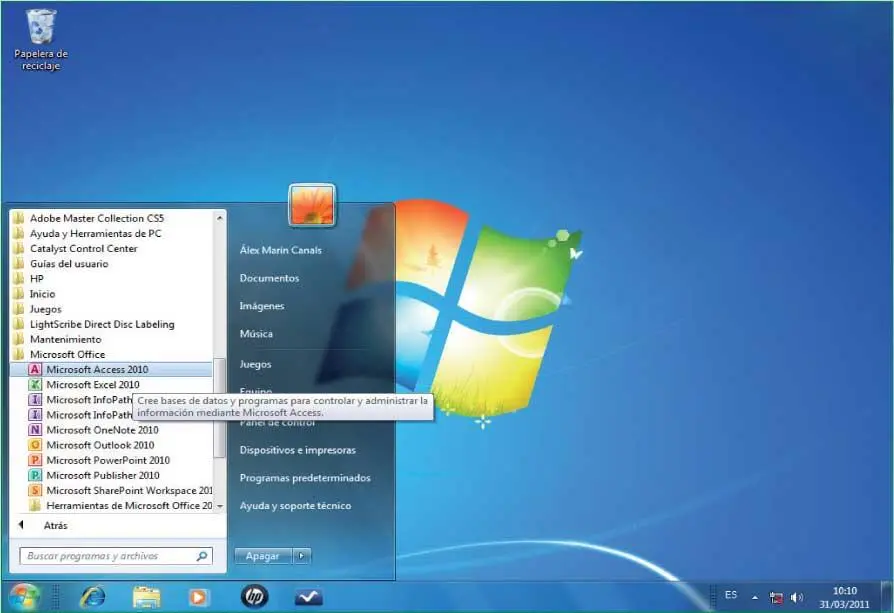Viewport: 894px width, 613px height.
Task: Open Documentos from the Start menu
Action: [269, 278]
